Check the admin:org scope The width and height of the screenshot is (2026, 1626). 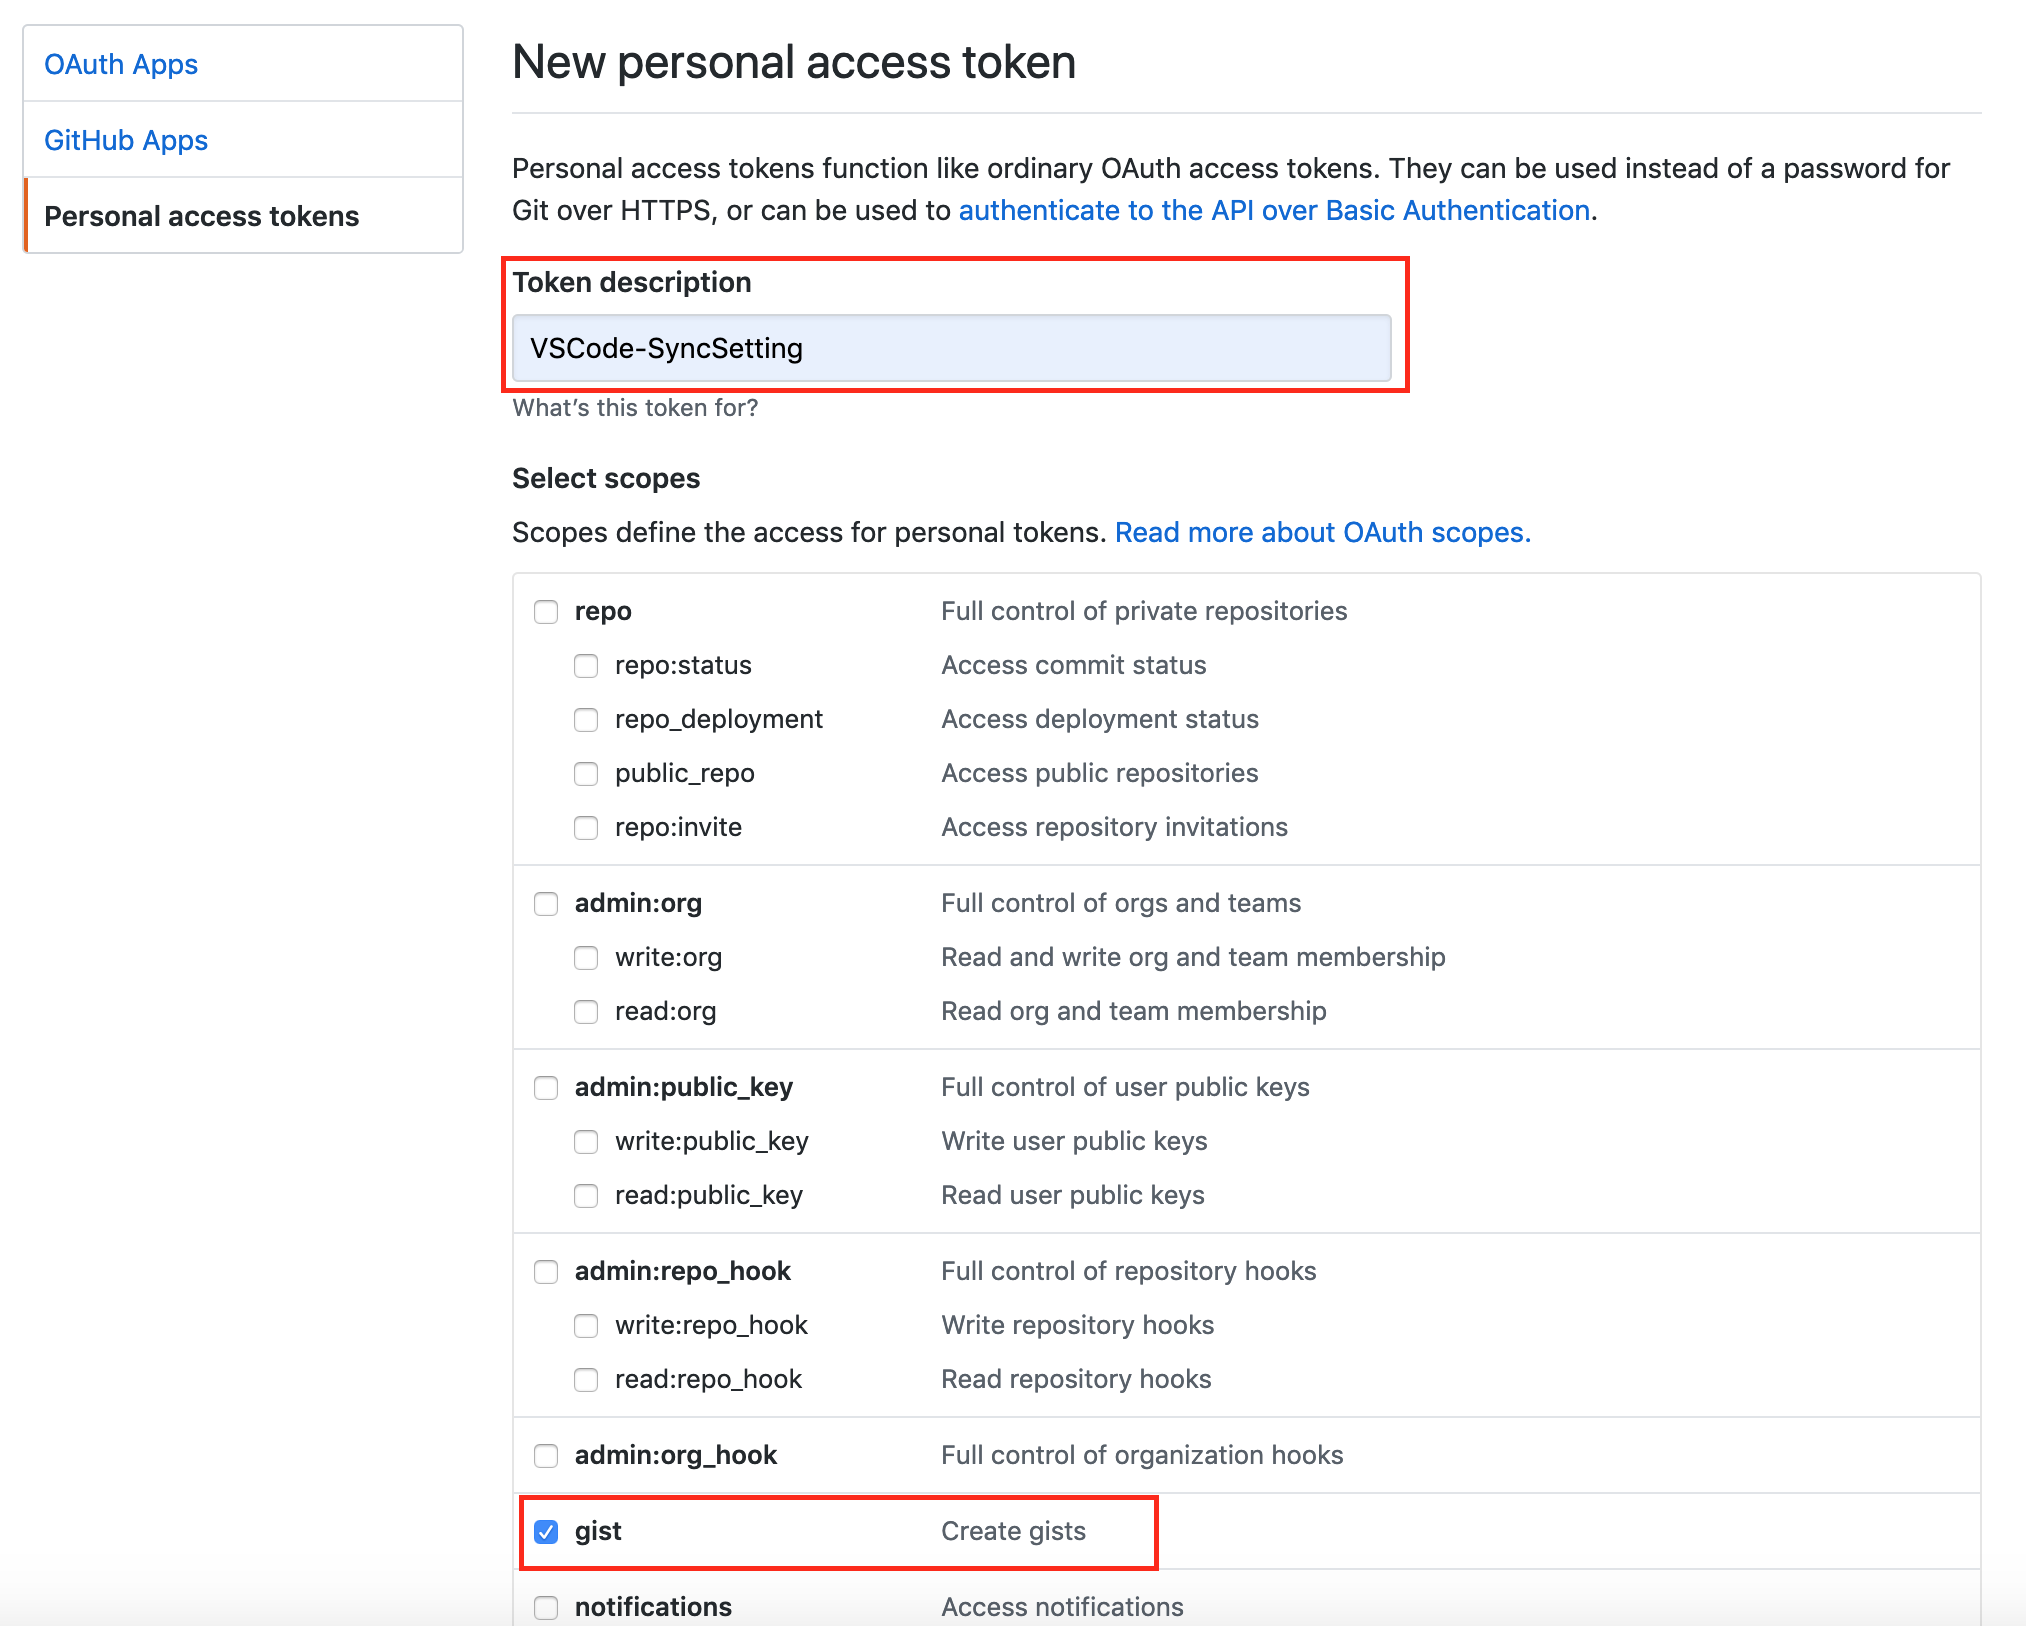546,903
